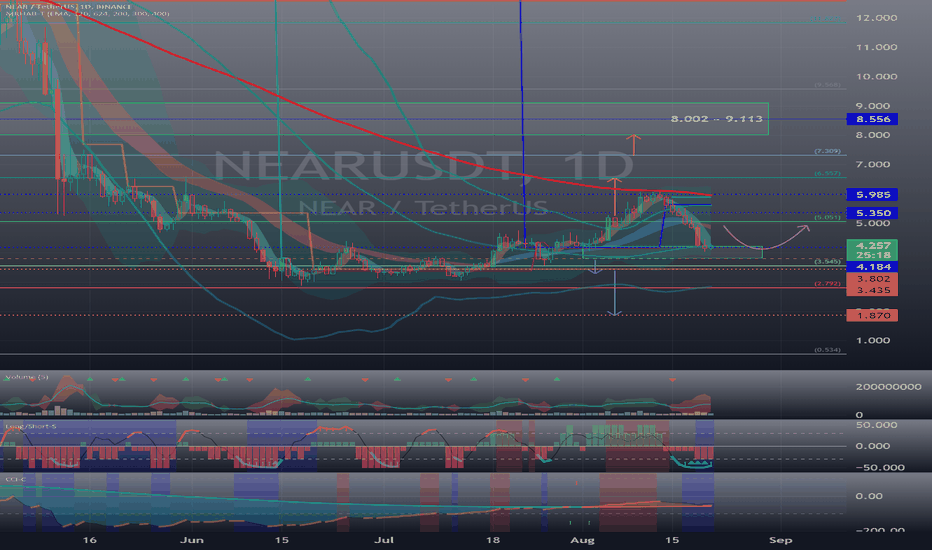Select the (2.792) Fibonacci level label

point(827,284)
